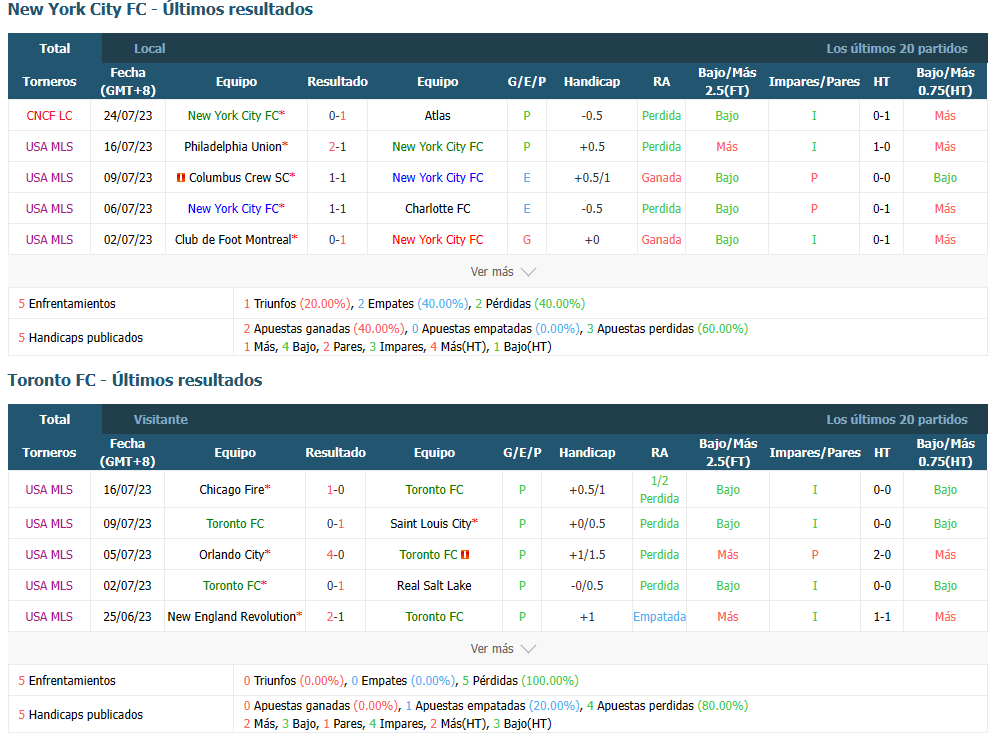This screenshot has width=993, height=739.
Task: Click New York City FC in the Atlas match row
Action: pyautogui.click(x=233, y=116)
